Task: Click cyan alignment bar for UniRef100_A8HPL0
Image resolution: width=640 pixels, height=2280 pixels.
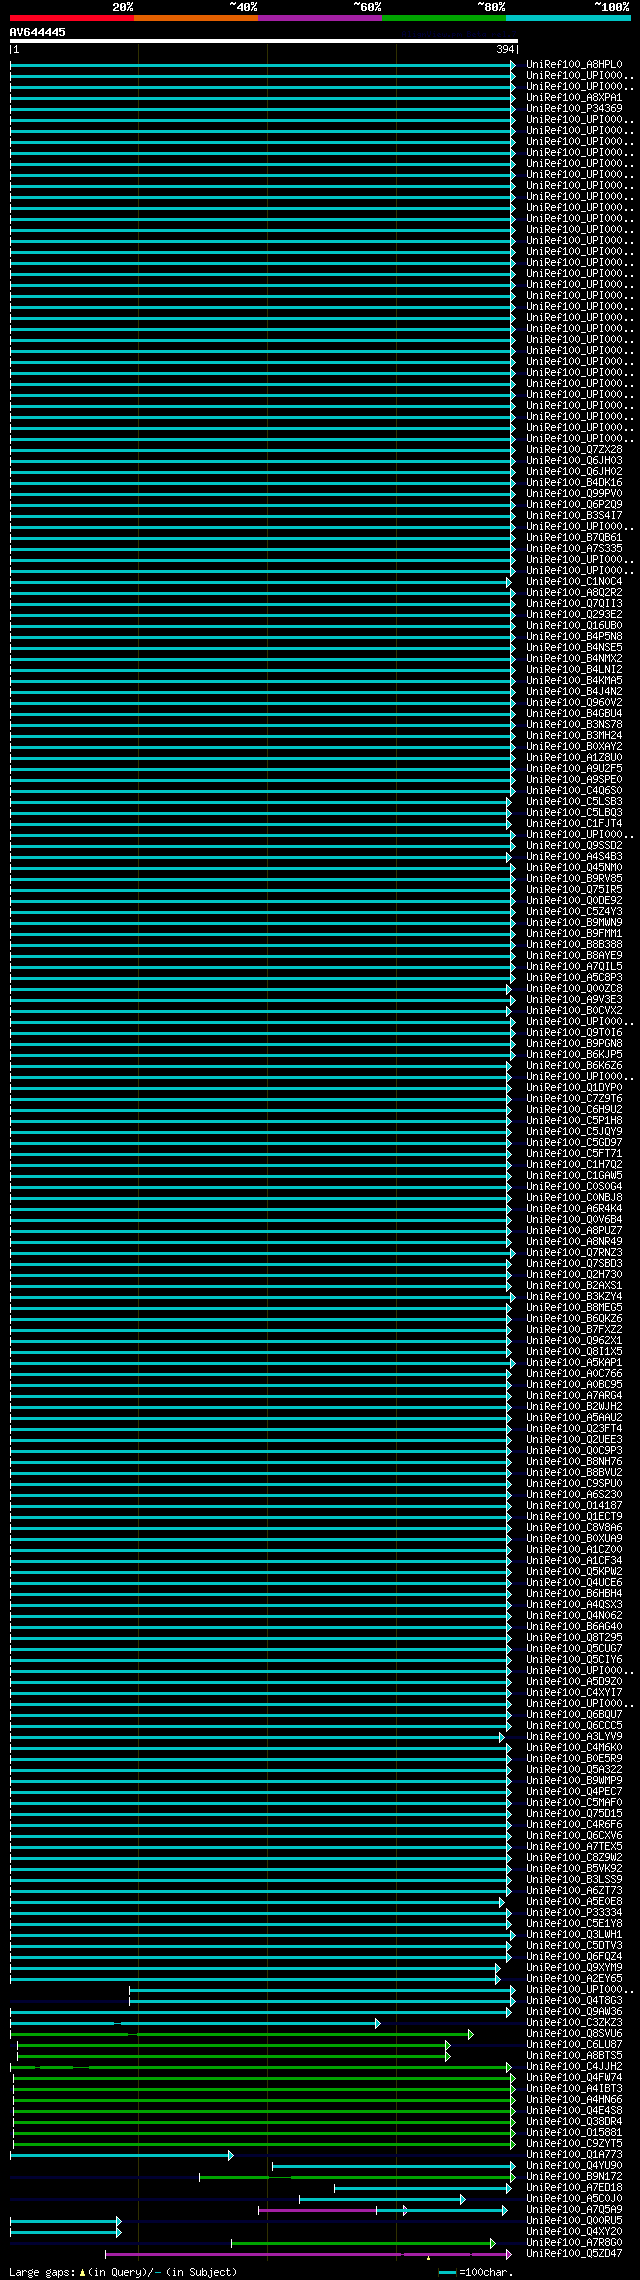Action: point(263,65)
